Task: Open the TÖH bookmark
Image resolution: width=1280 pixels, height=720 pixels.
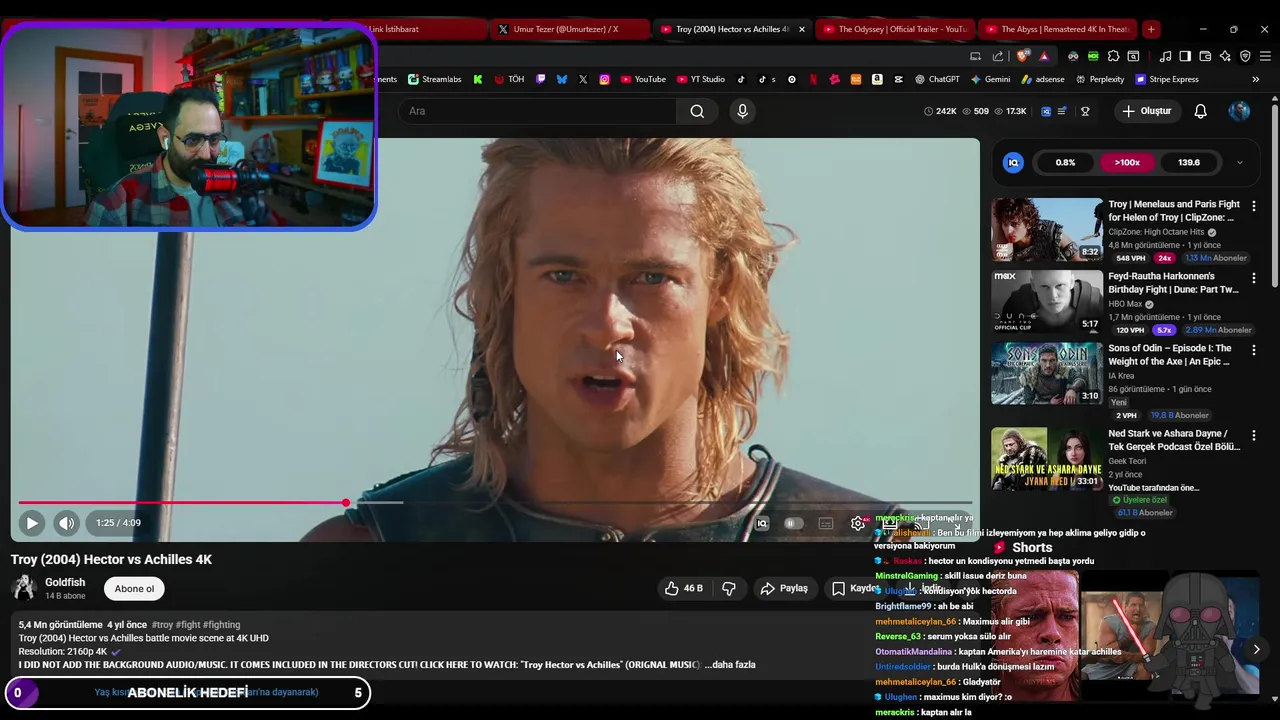Action: pos(509,79)
